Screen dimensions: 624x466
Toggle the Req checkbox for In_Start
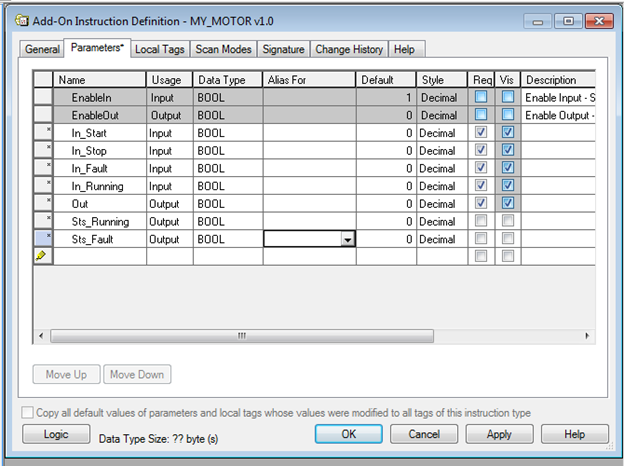[x=482, y=132]
